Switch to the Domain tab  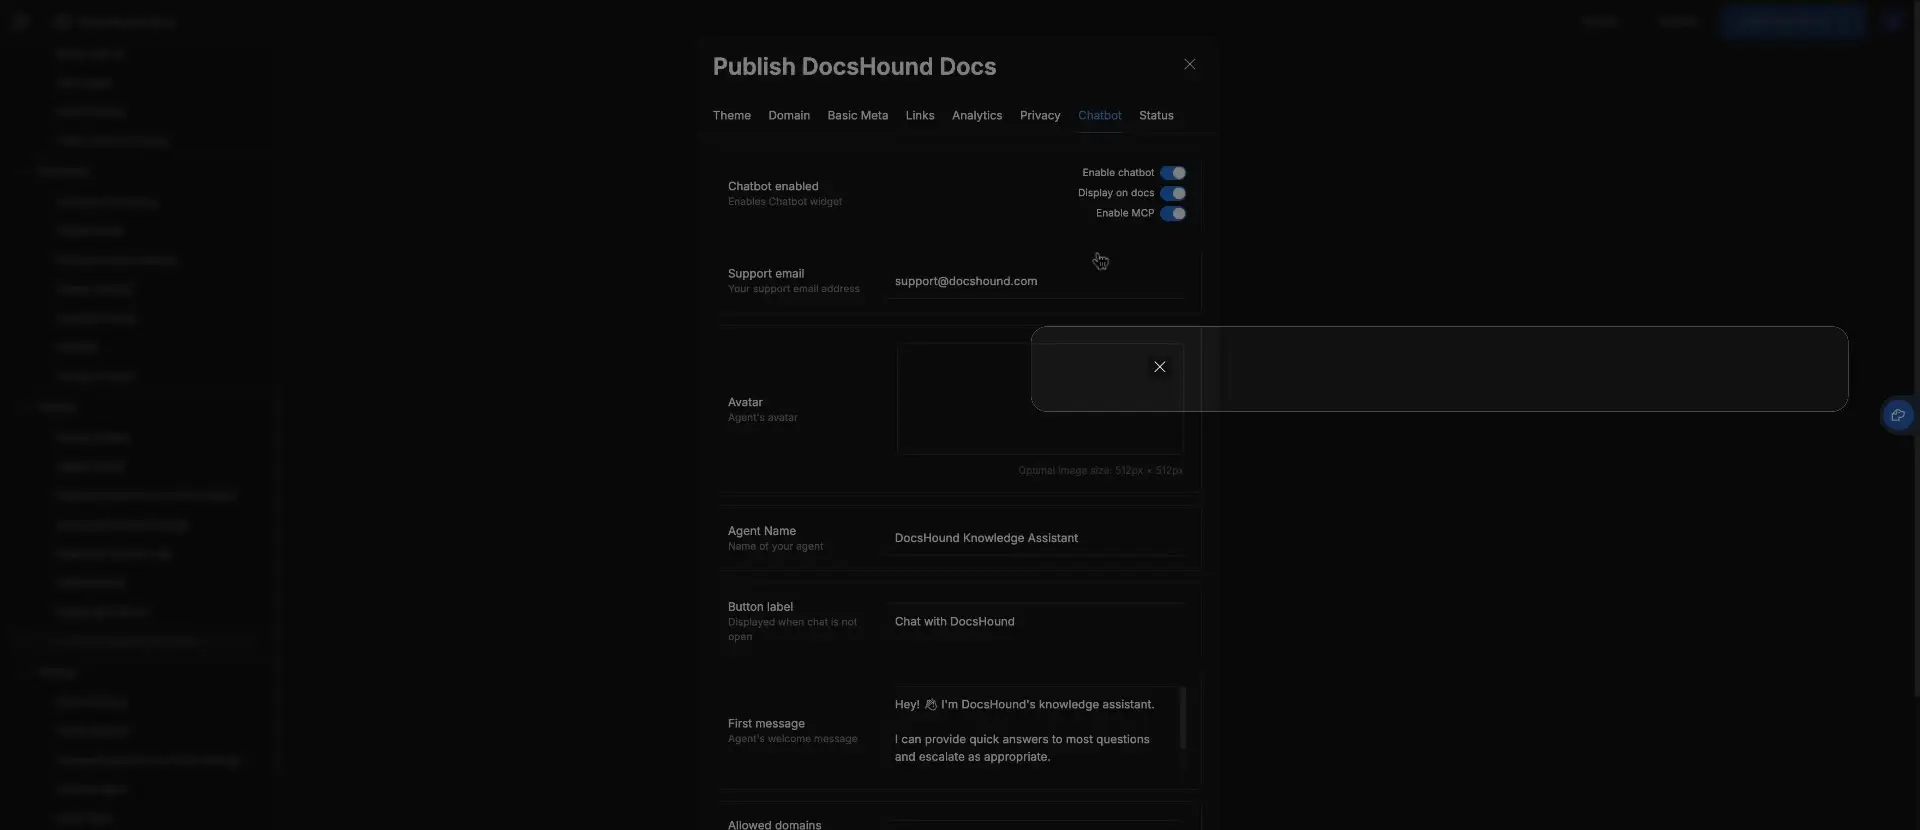click(x=789, y=116)
